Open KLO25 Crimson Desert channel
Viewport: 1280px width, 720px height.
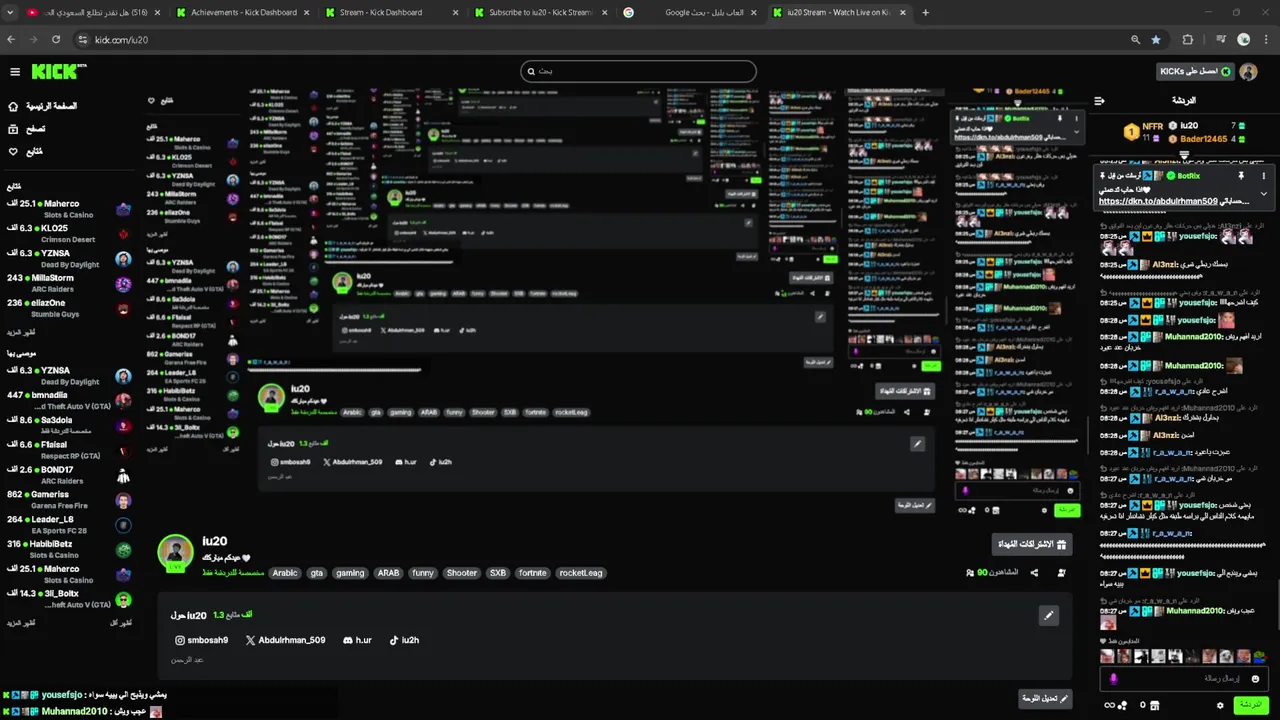pos(68,234)
